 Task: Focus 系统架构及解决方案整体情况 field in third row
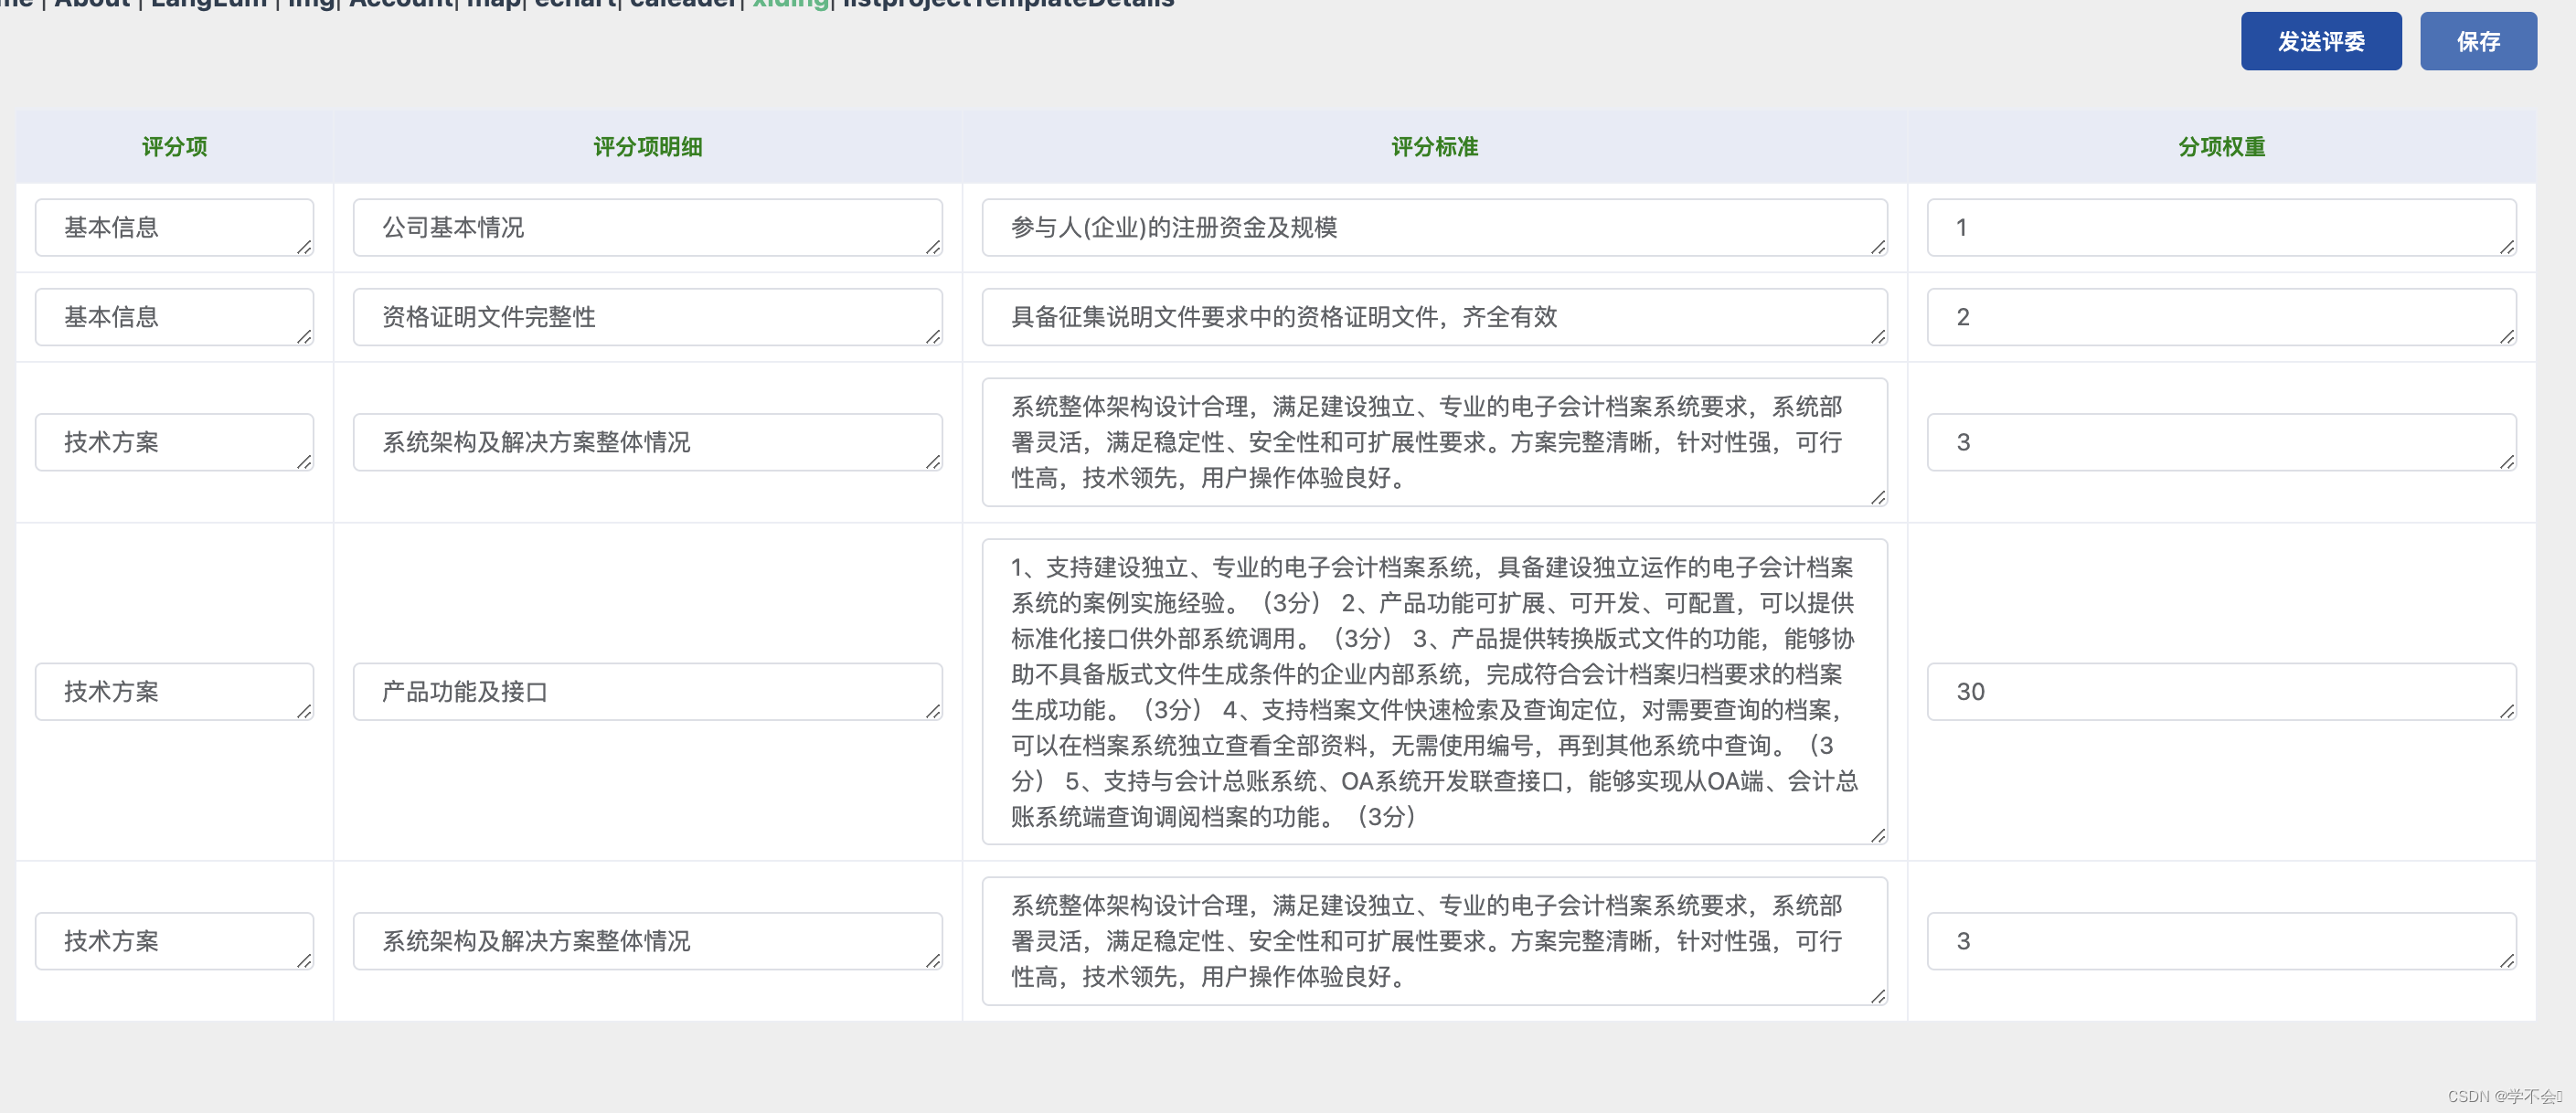tap(647, 442)
